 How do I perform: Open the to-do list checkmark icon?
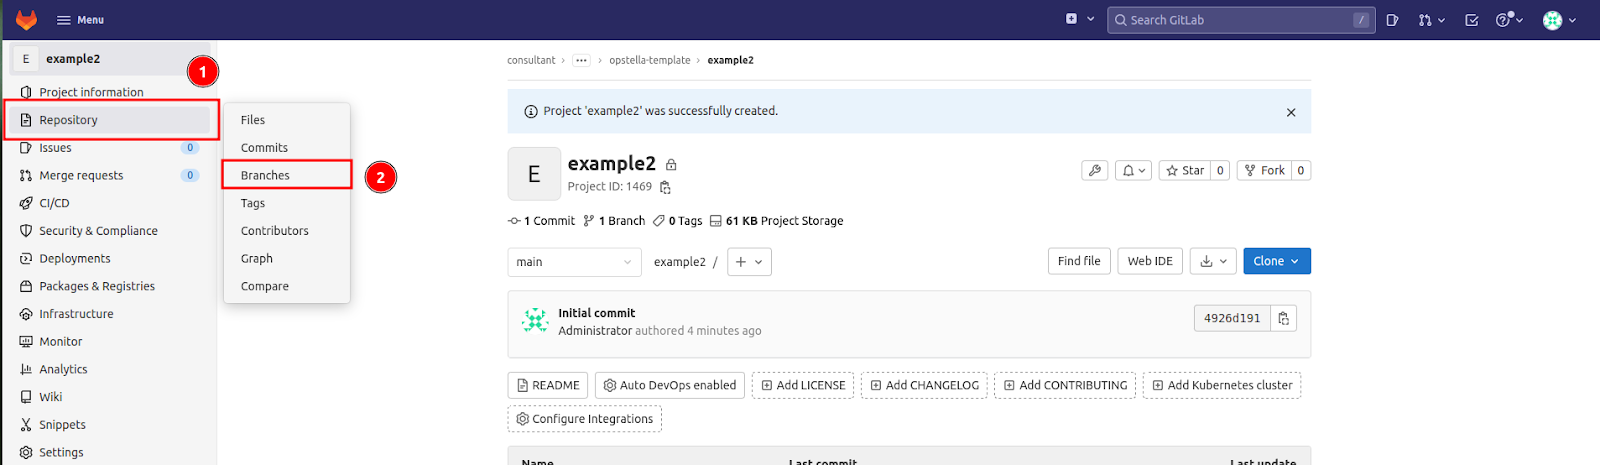(x=1471, y=20)
